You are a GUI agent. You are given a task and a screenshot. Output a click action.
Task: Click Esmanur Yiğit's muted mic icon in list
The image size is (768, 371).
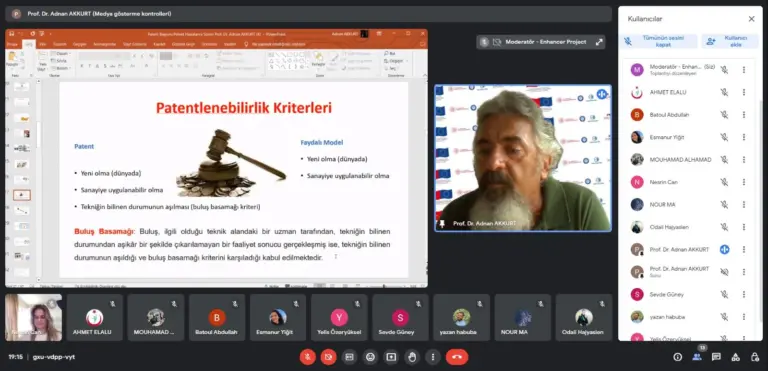724,137
